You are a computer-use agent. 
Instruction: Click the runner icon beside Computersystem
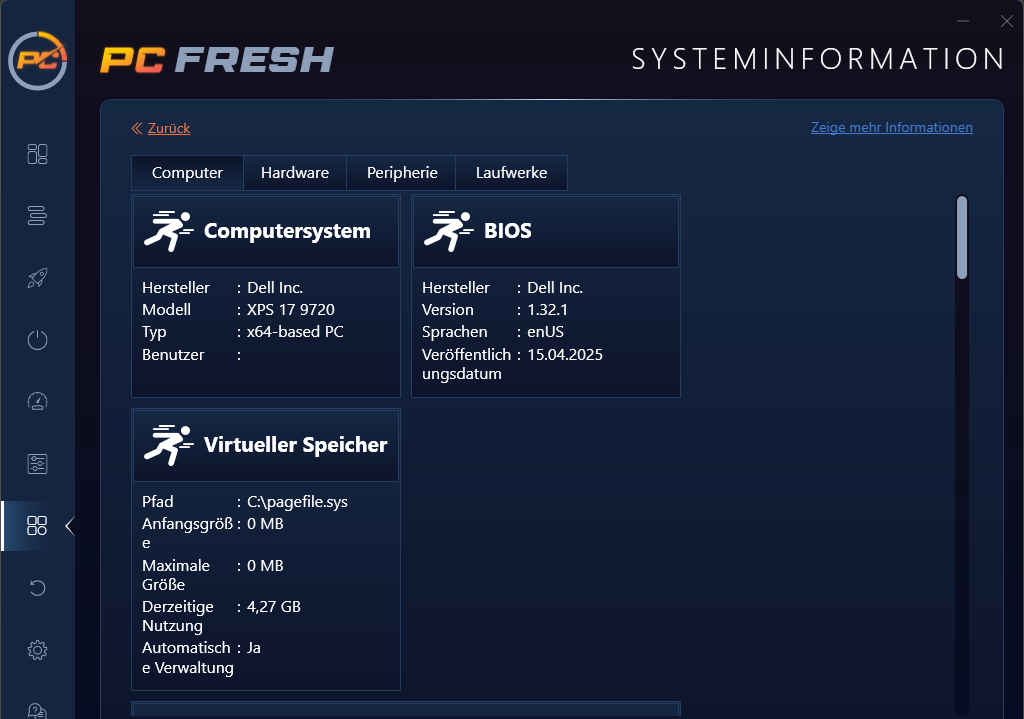[168, 231]
